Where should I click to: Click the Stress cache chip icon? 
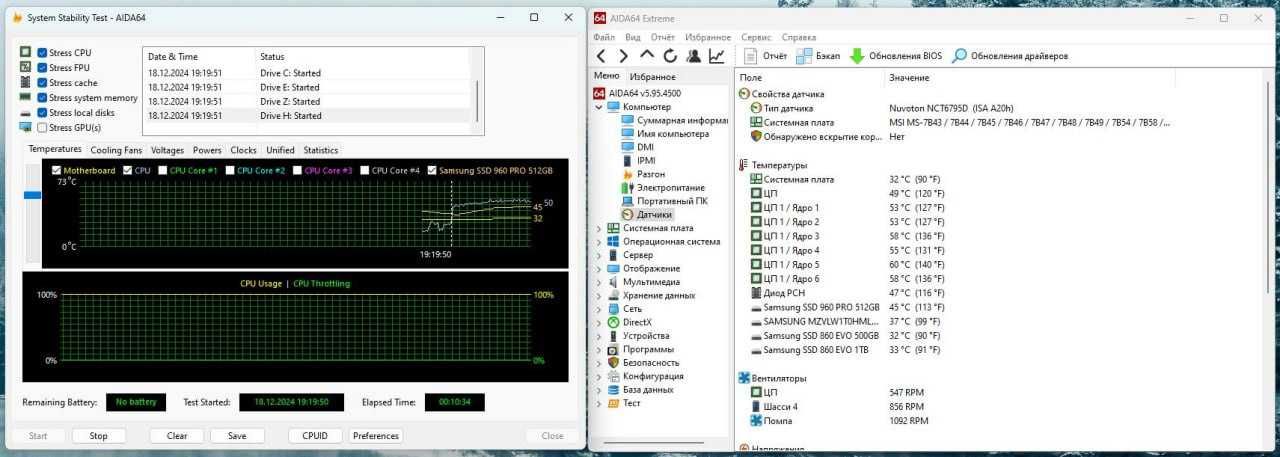click(25, 82)
